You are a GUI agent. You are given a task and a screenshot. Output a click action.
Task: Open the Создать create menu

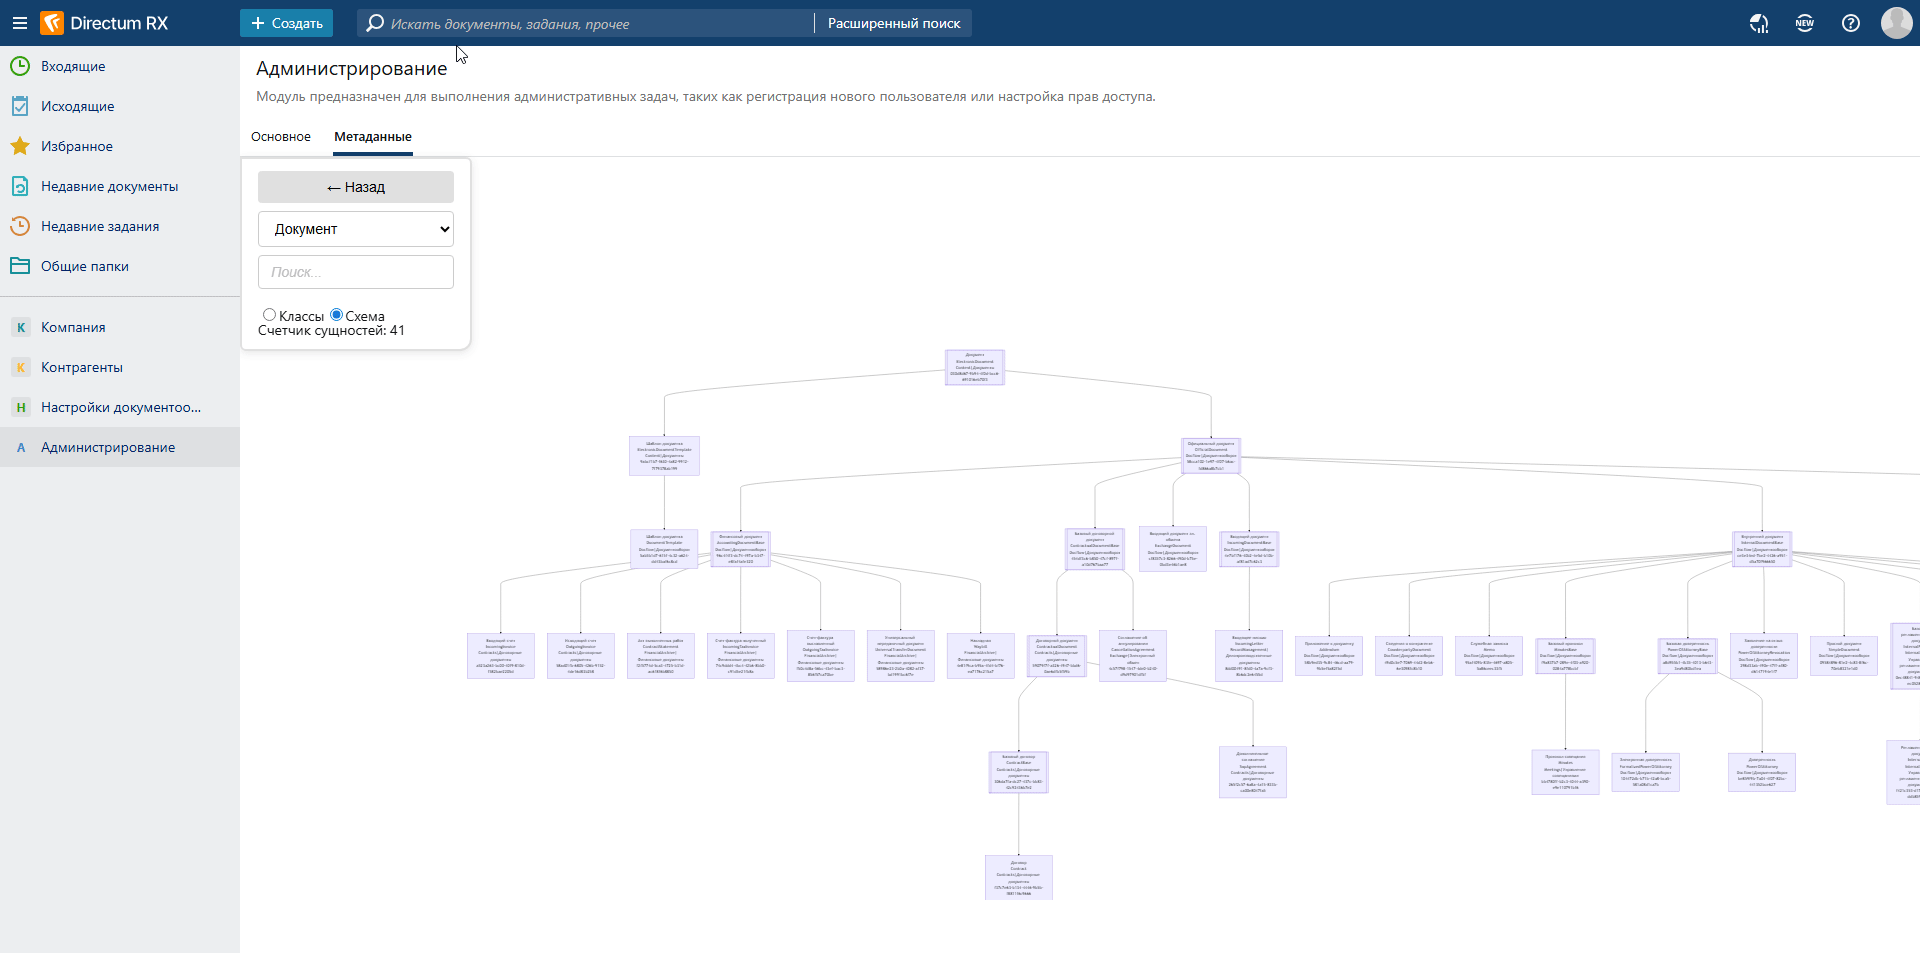pos(286,23)
